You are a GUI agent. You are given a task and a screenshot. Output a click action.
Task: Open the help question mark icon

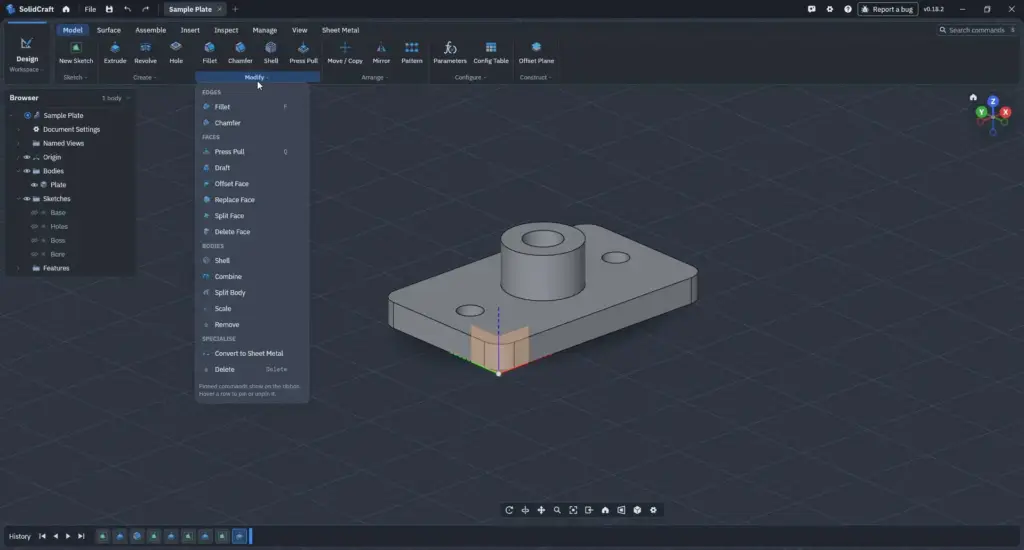coord(848,9)
